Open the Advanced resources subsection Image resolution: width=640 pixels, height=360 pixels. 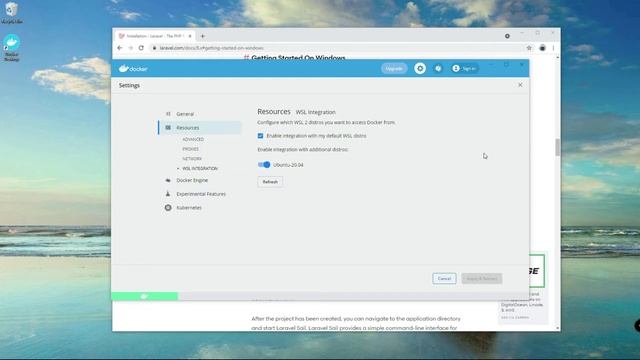click(x=193, y=139)
